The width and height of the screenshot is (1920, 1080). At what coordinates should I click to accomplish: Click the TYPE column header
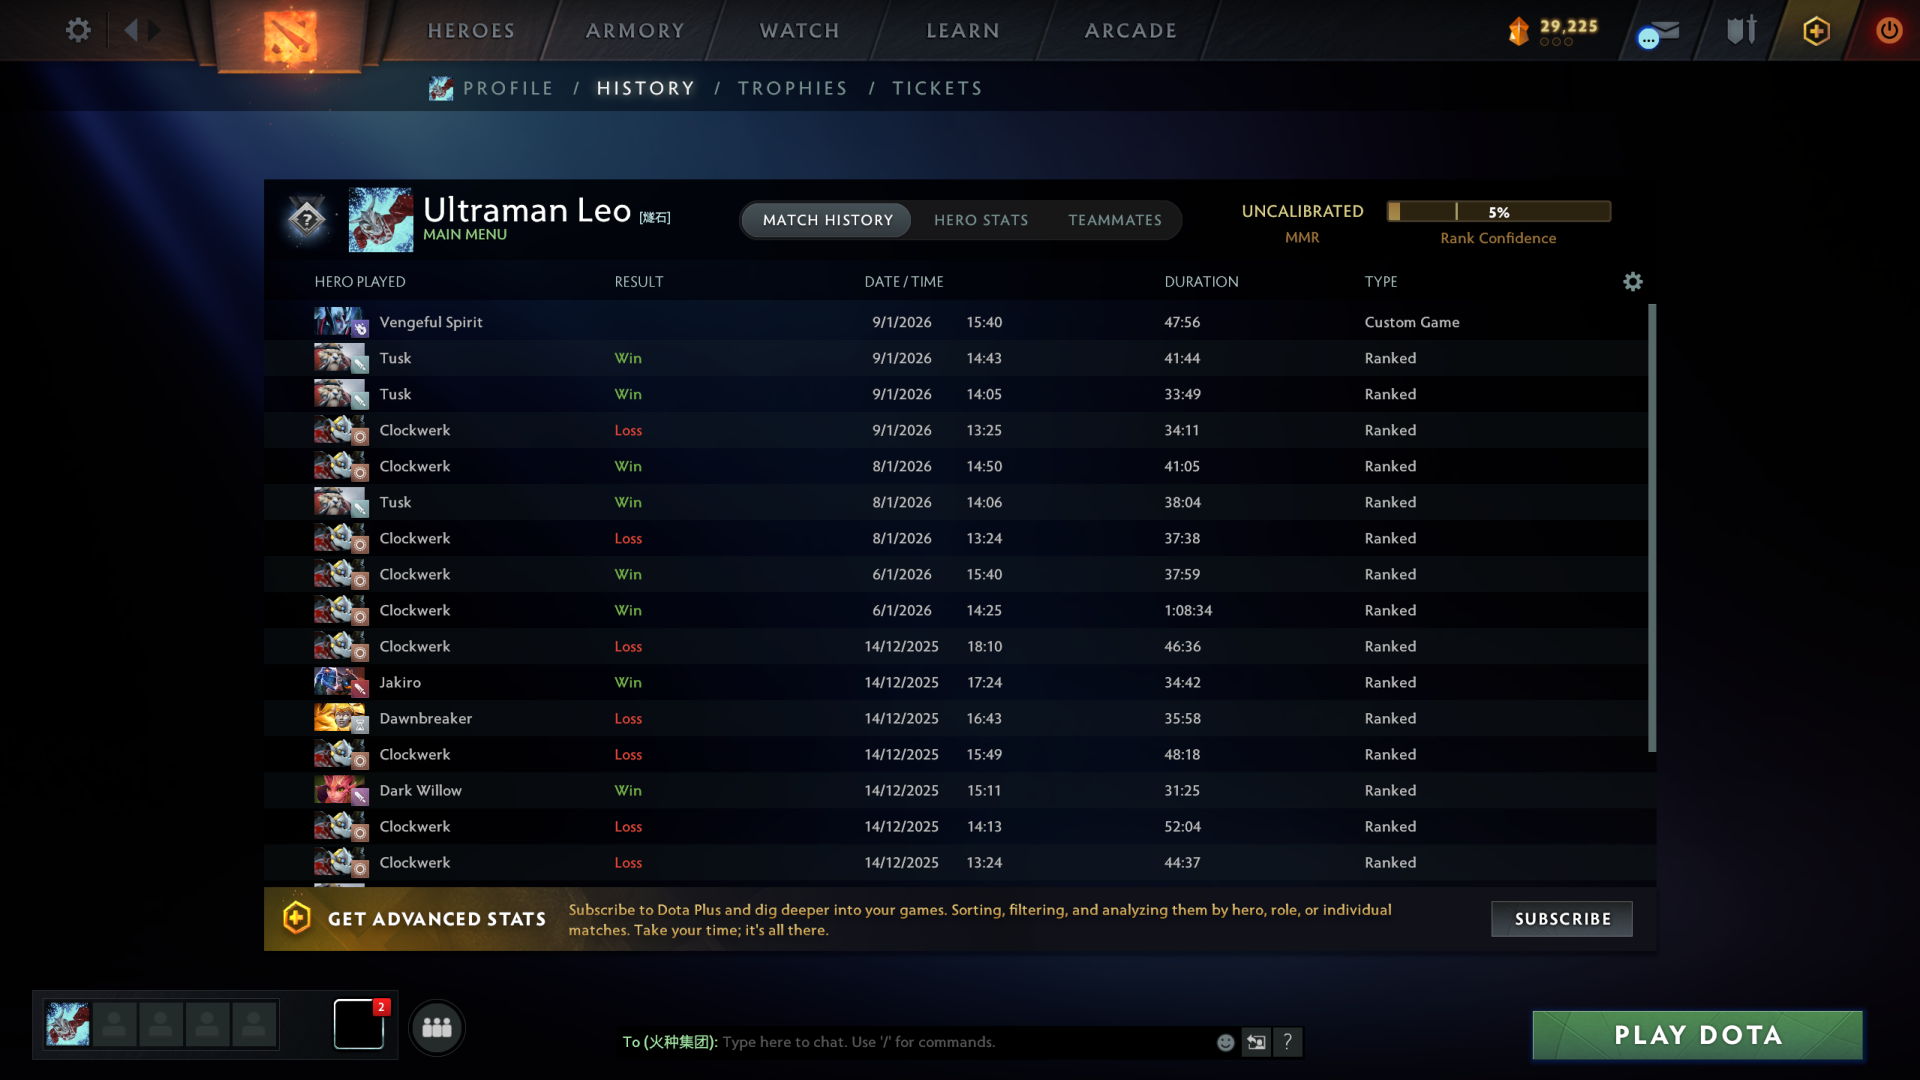point(1381,282)
